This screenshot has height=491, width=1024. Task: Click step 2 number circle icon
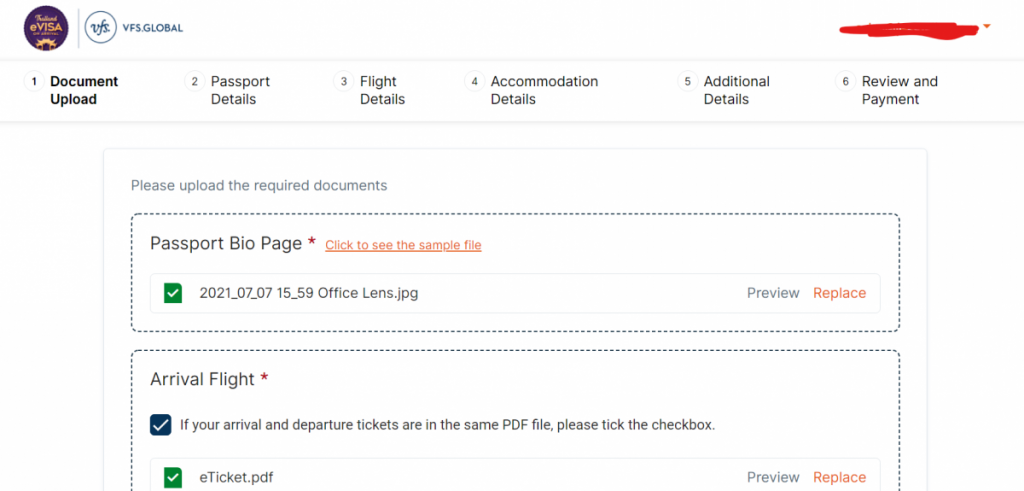click(194, 82)
